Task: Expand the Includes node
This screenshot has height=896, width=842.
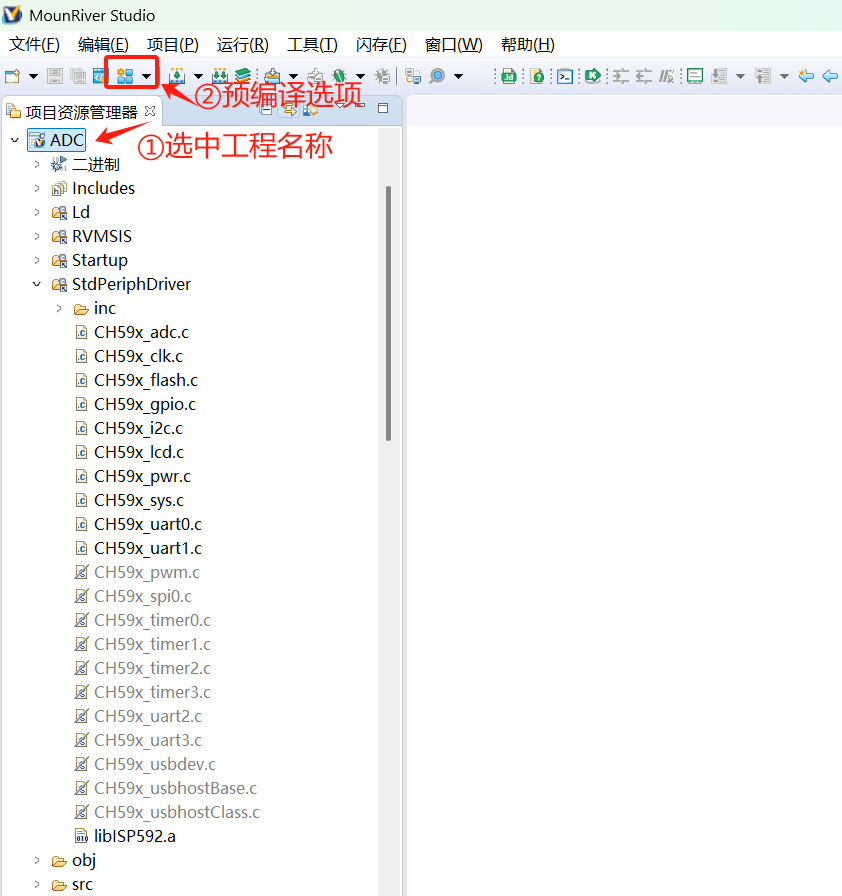Action: (x=37, y=188)
